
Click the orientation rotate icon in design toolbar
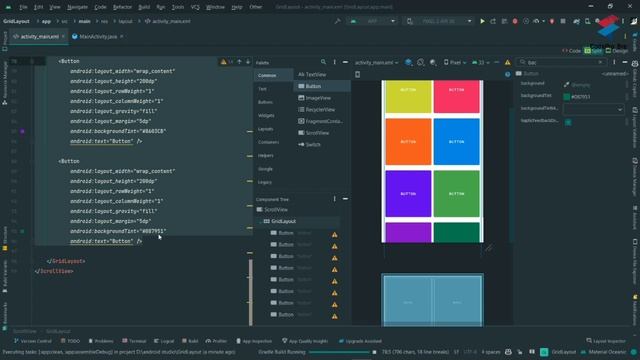421,62
